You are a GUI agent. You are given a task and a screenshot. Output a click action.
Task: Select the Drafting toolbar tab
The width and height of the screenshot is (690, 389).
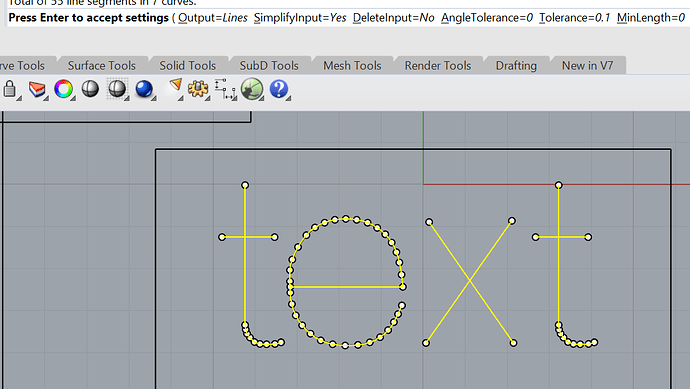point(516,66)
